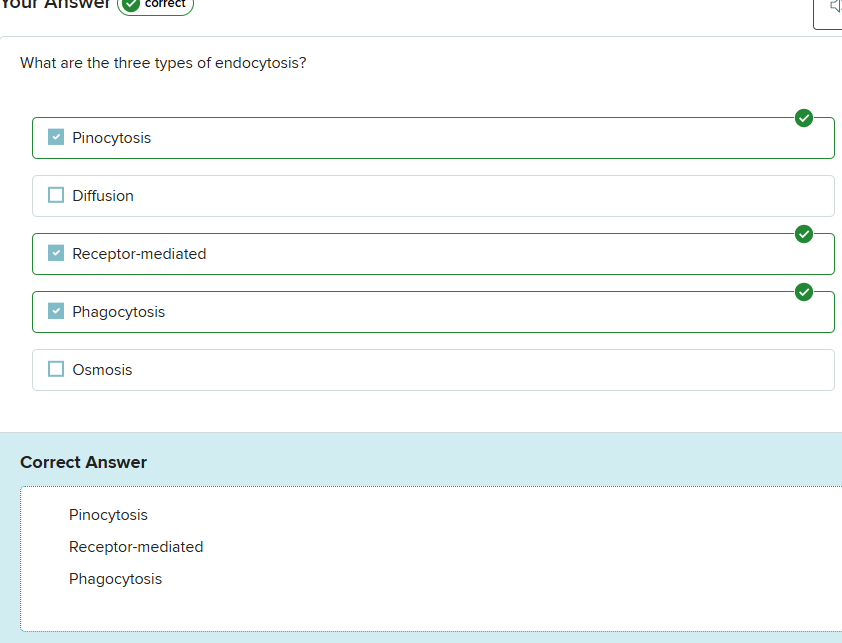The width and height of the screenshot is (842, 643).
Task: Click the green checkmark in the correct badge
Action: tap(131, 5)
